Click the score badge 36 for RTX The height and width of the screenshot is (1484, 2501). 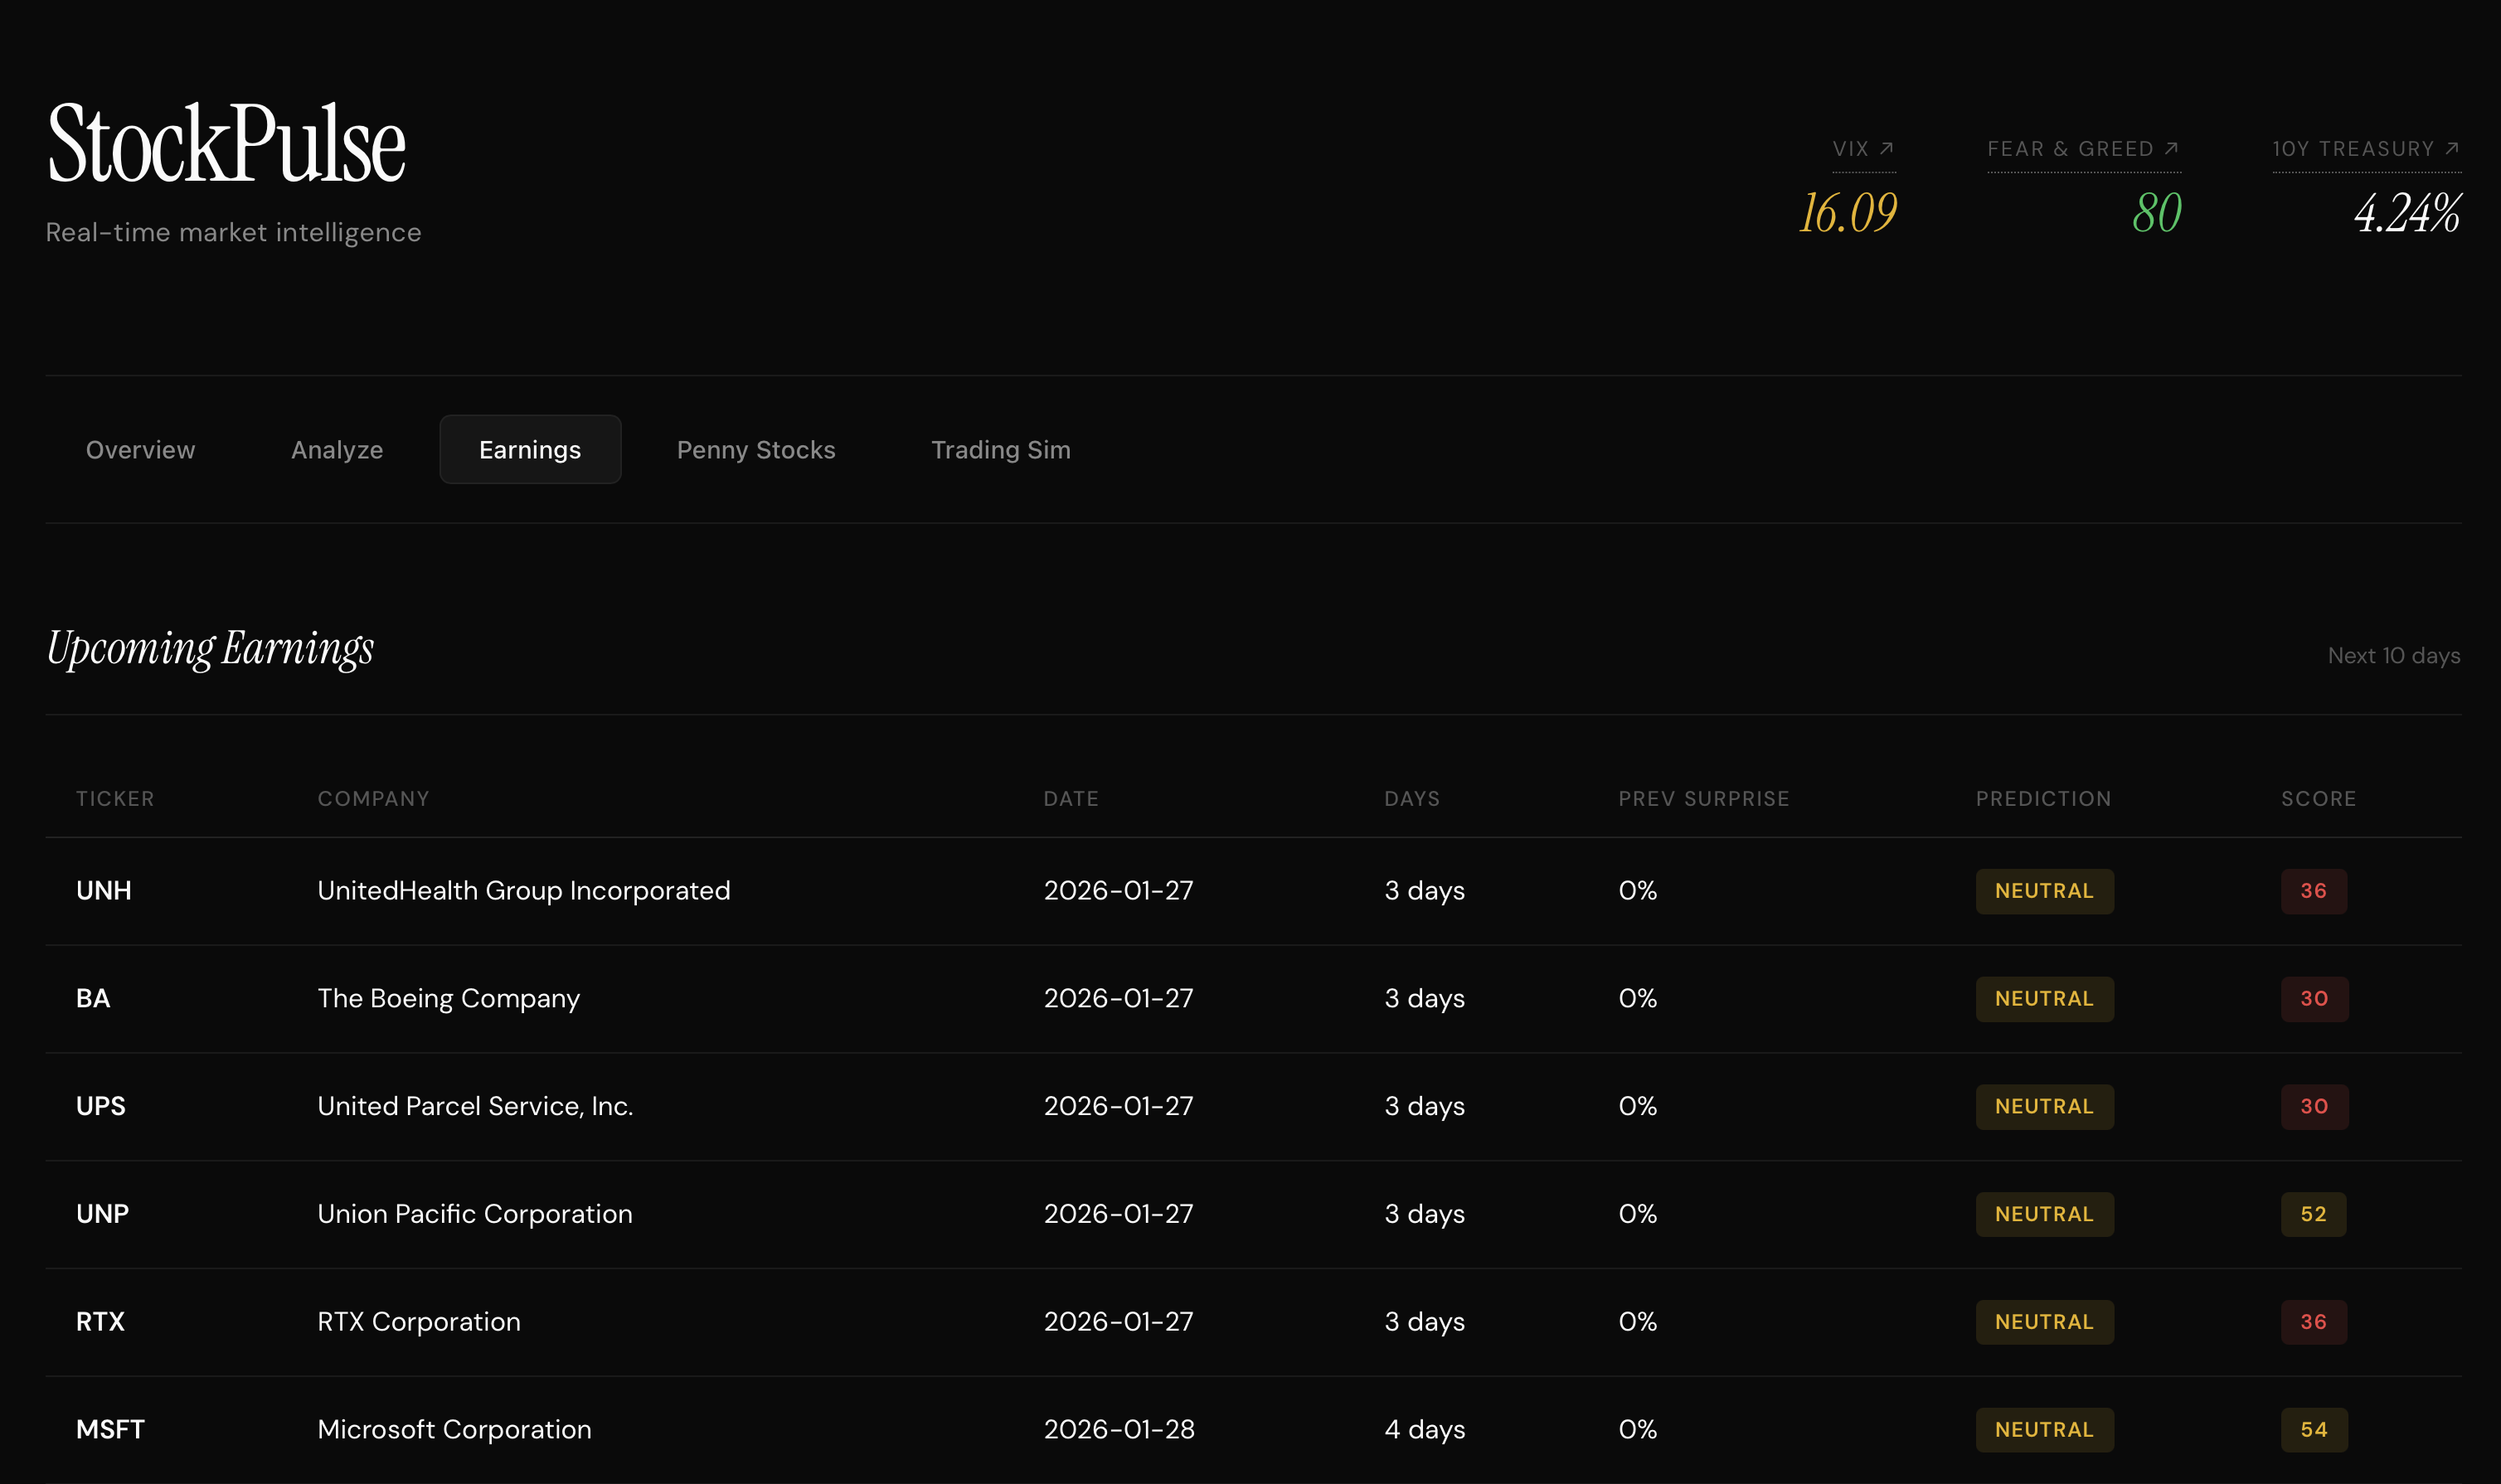coord(2313,1322)
